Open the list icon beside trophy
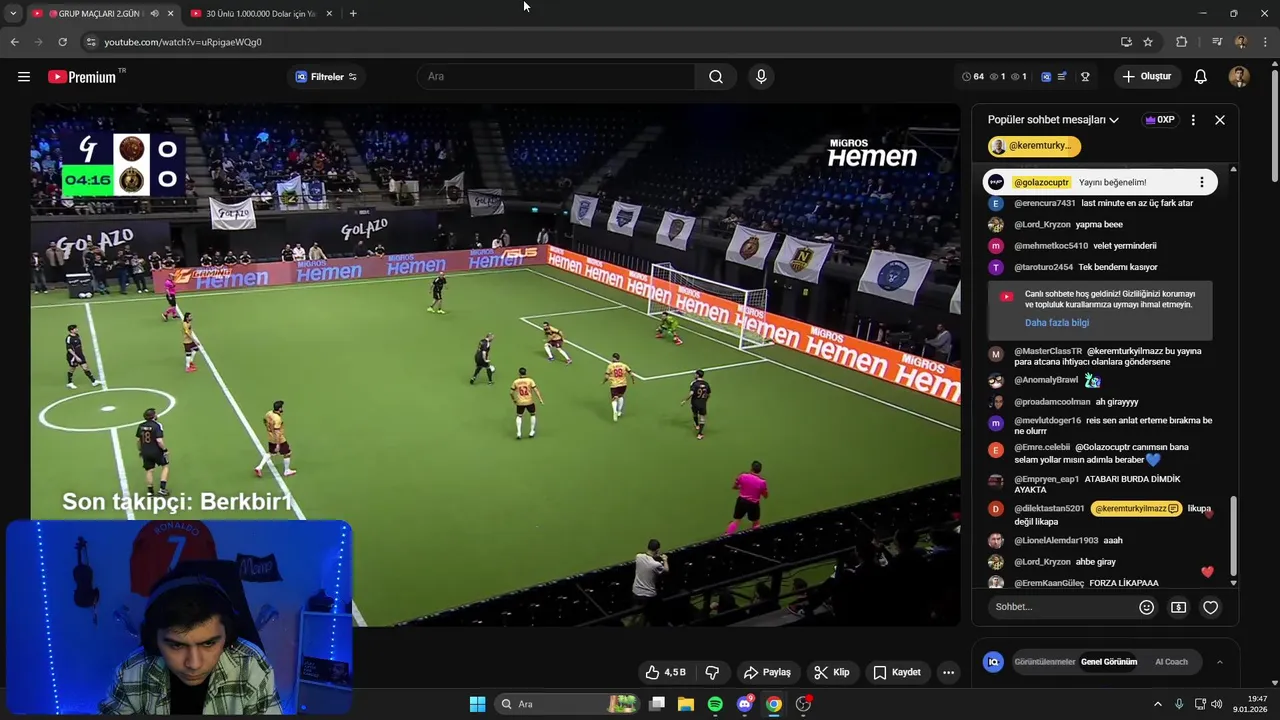 1062,77
